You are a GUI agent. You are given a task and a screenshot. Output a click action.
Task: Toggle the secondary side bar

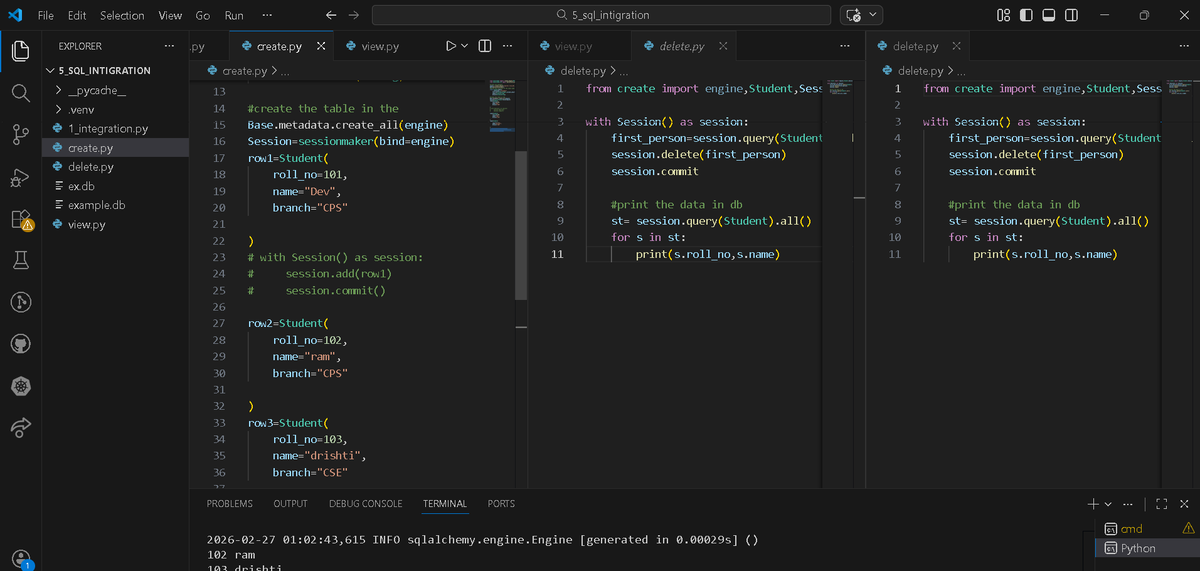click(1071, 15)
